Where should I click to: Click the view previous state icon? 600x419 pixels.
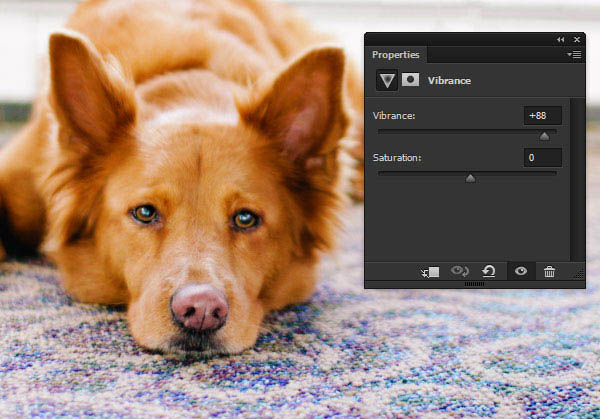[x=460, y=271]
